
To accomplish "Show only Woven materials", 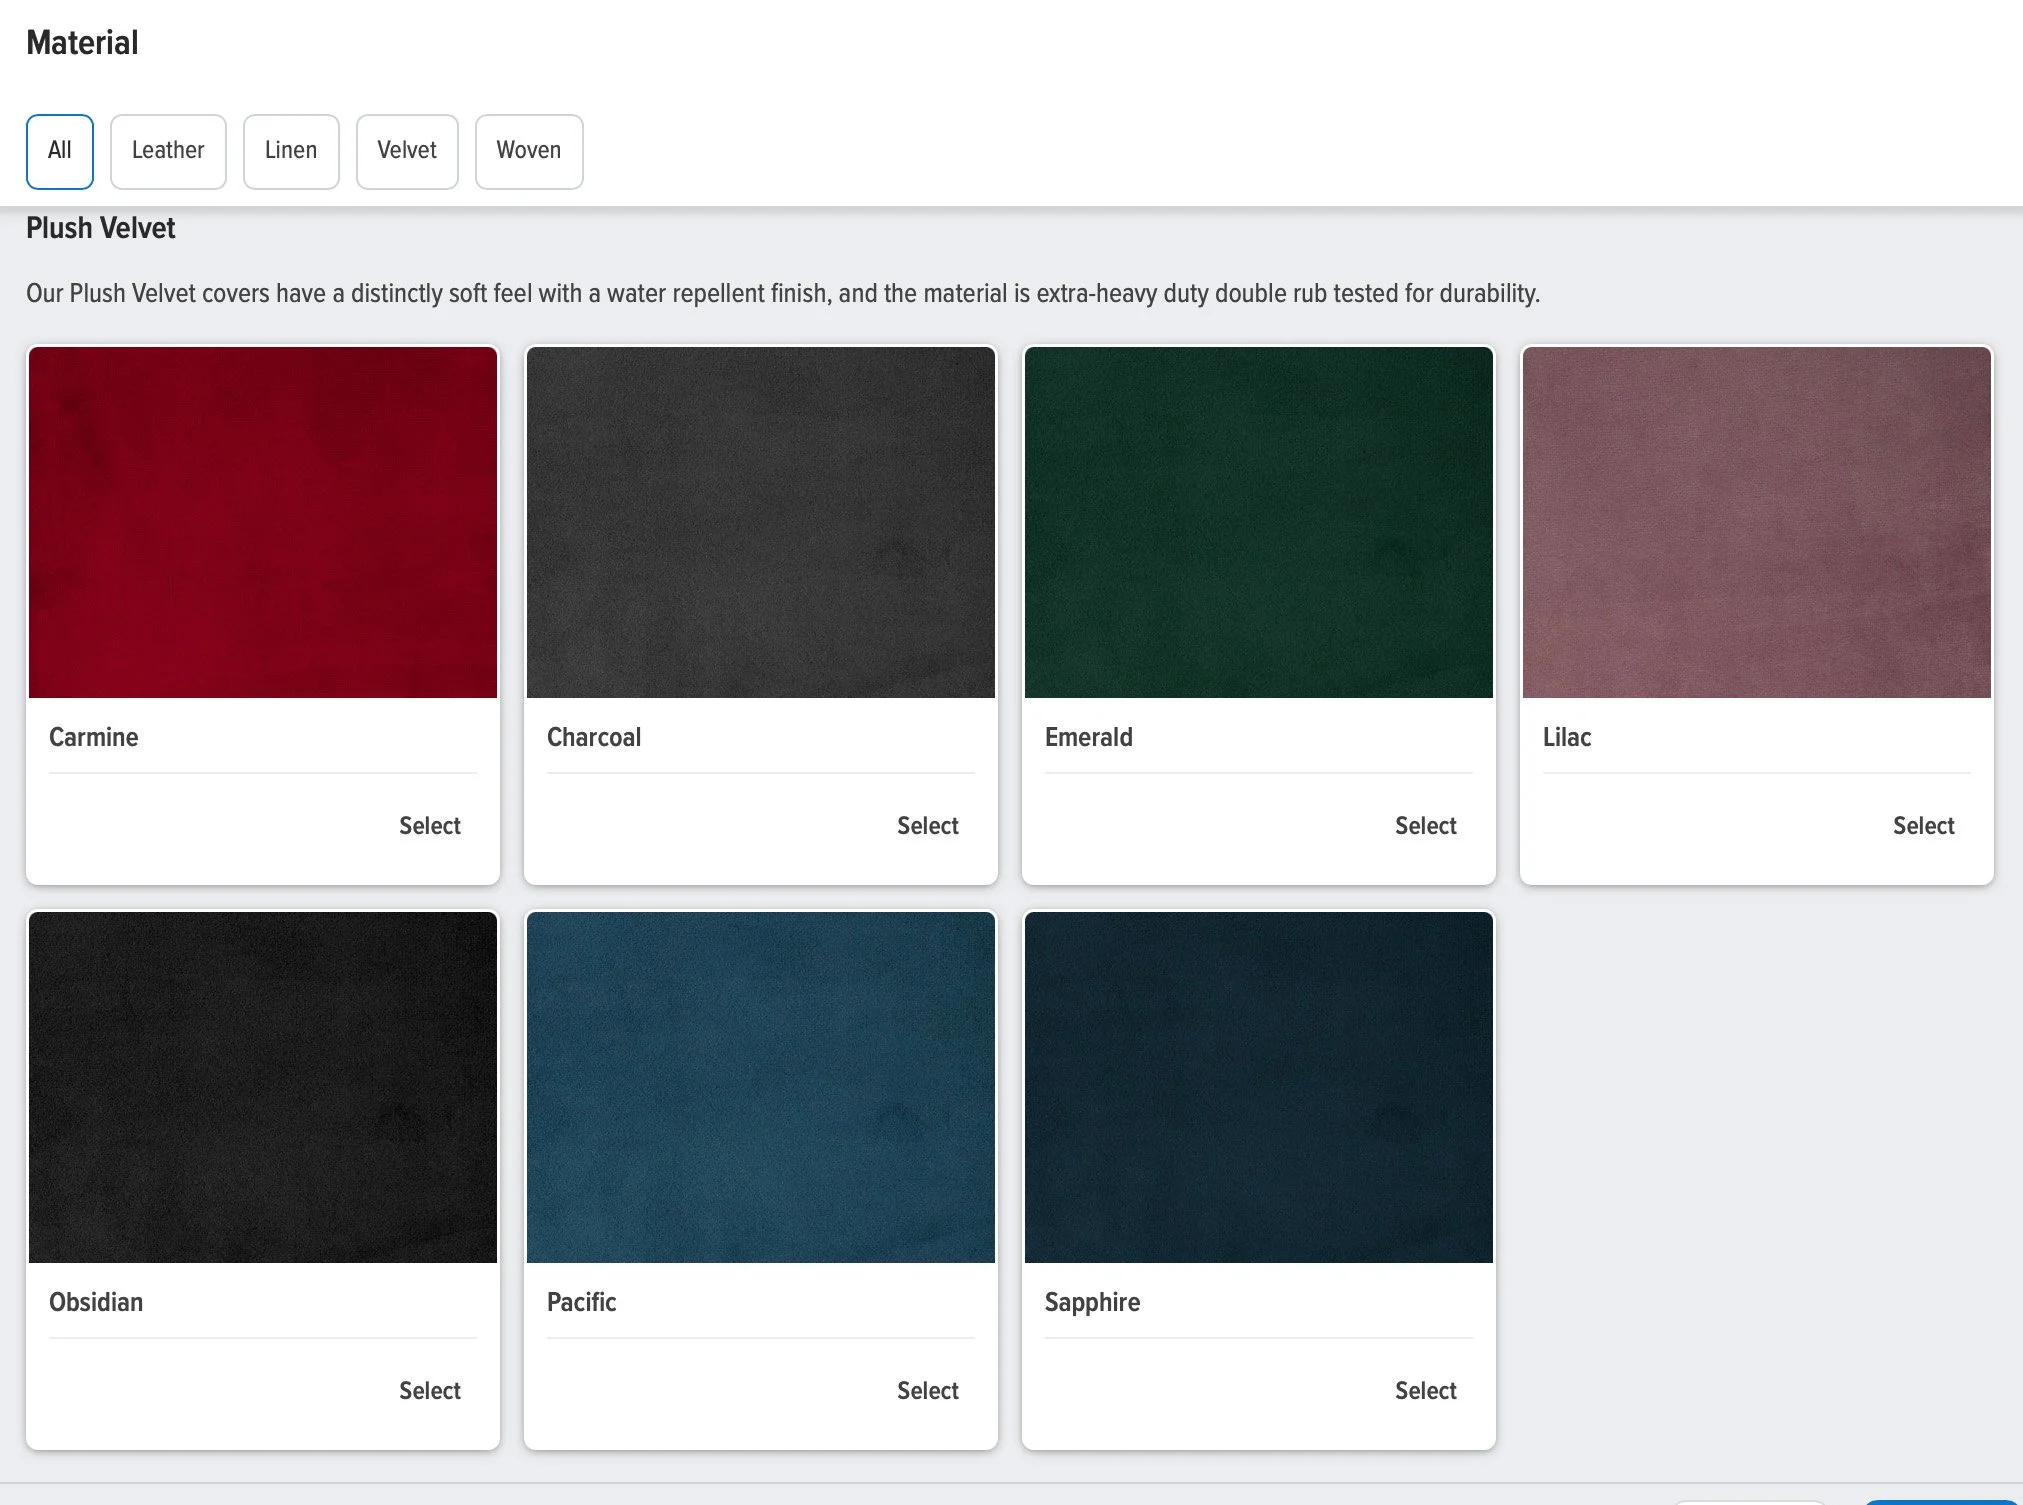I will 529,151.
